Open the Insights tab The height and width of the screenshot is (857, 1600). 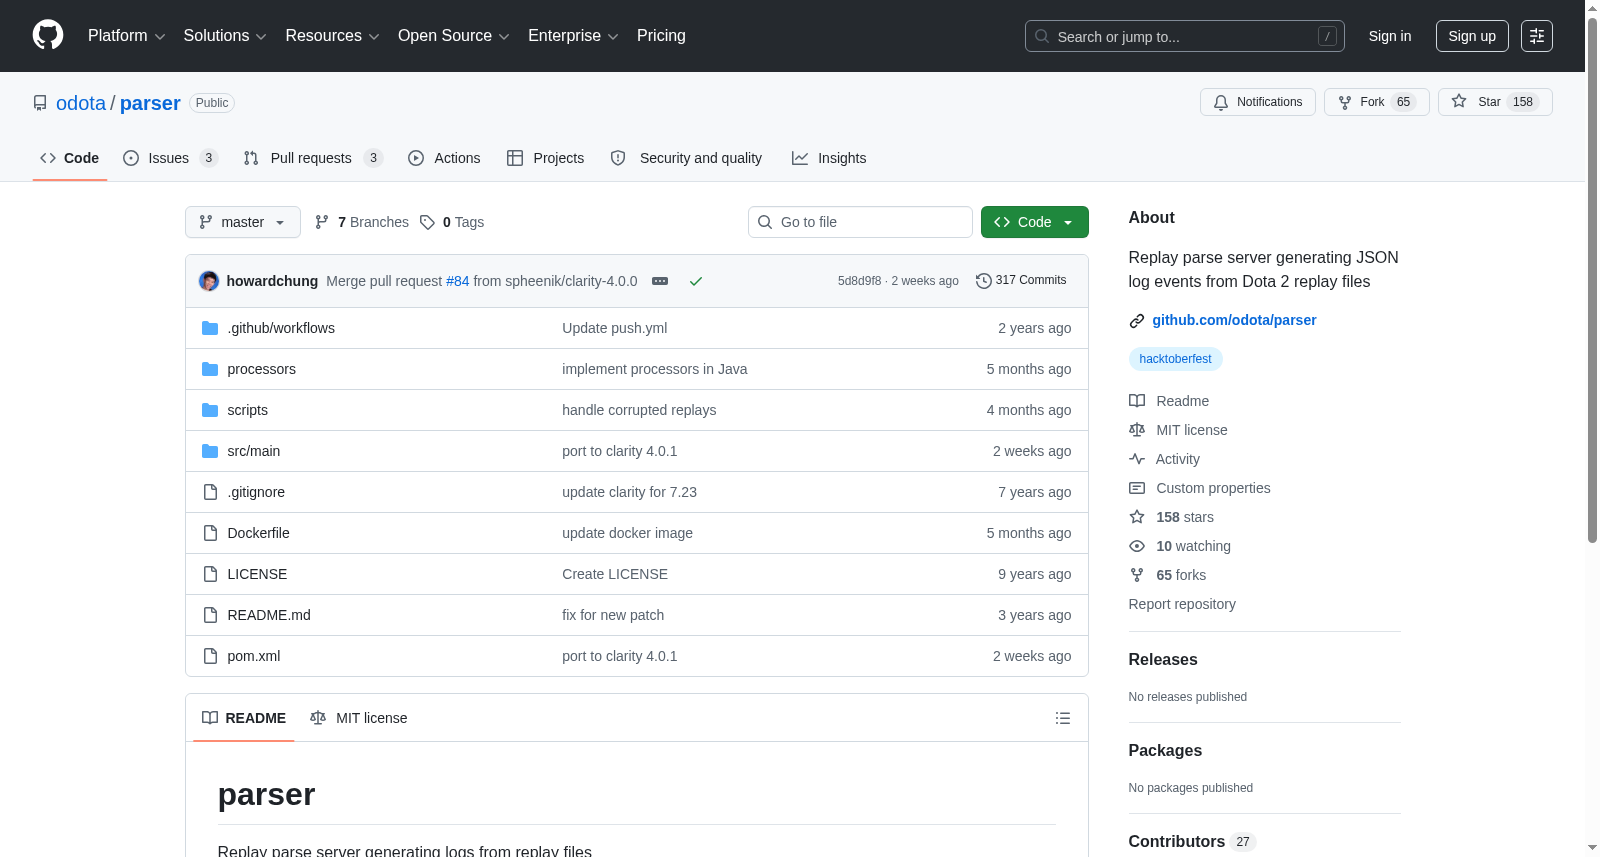pyautogui.click(x=829, y=158)
